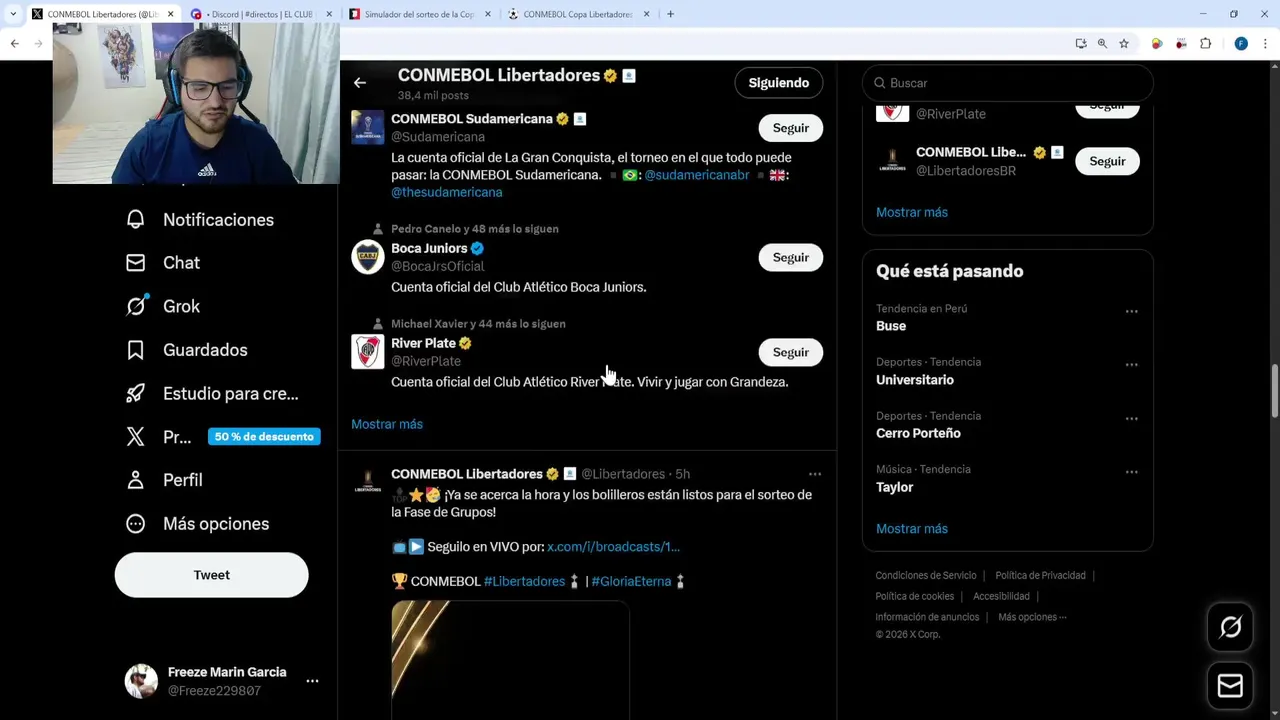Open a new browser tab
This screenshot has height=720, width=1280.
(x=670, y=14)
